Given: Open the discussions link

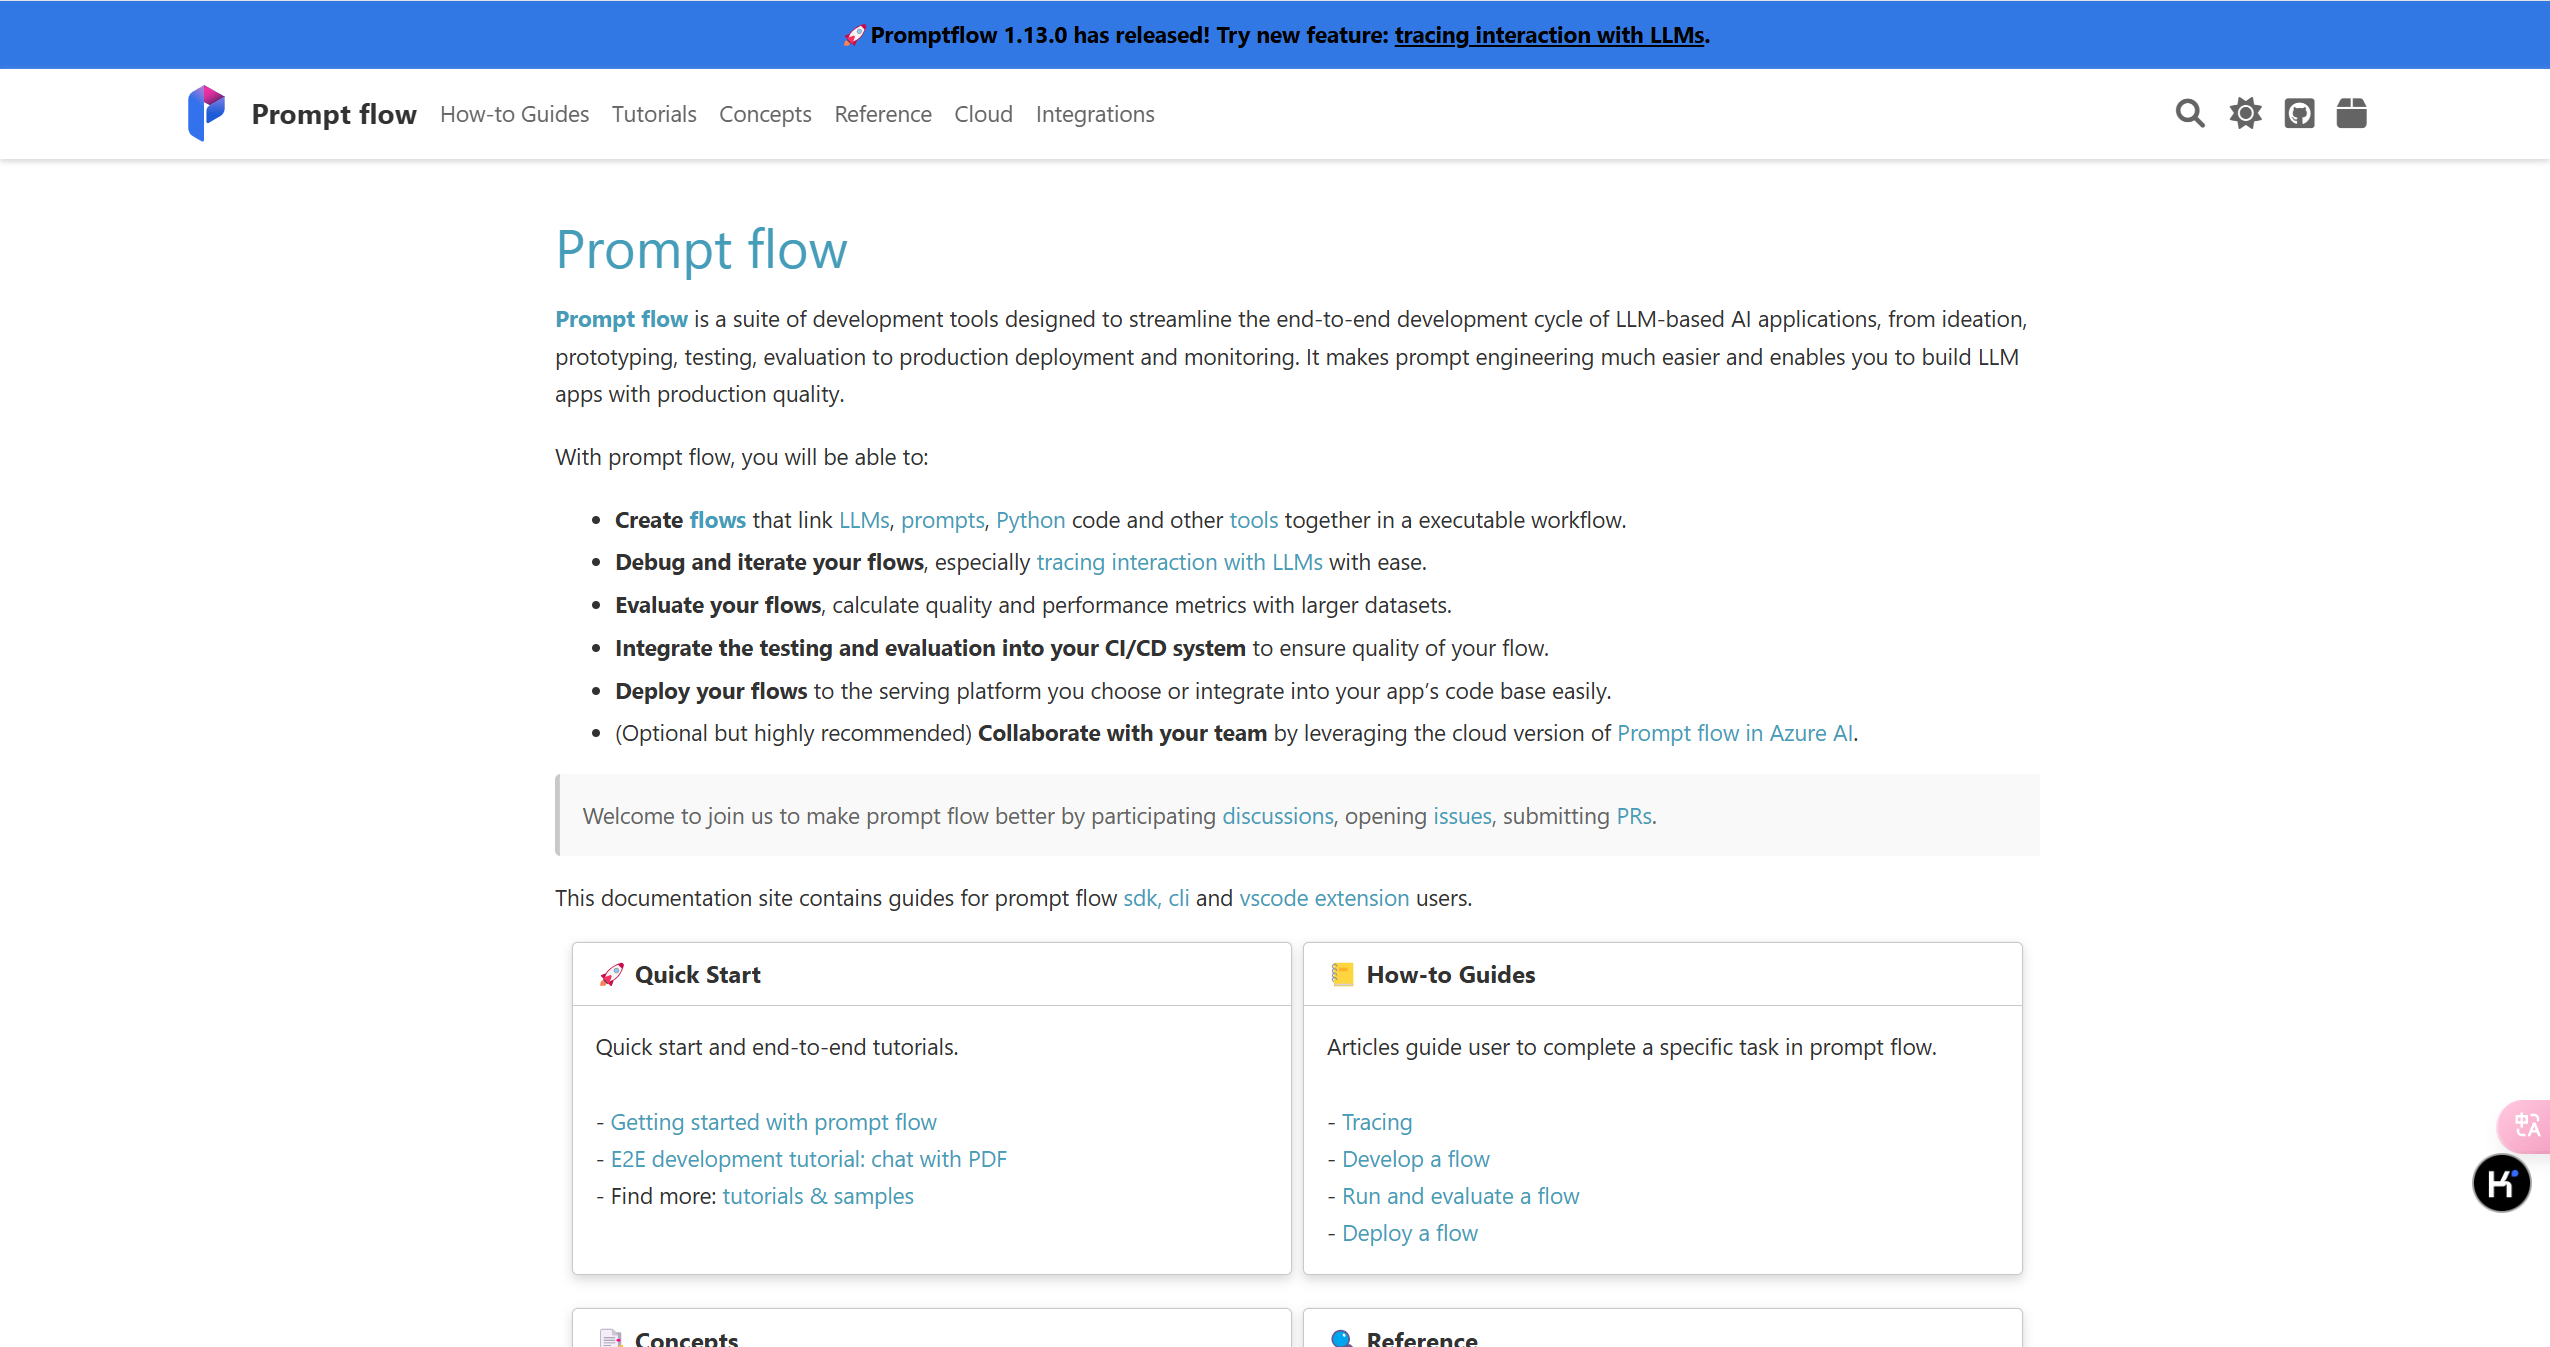Looking at the screenshot, I should (1278, 816).
